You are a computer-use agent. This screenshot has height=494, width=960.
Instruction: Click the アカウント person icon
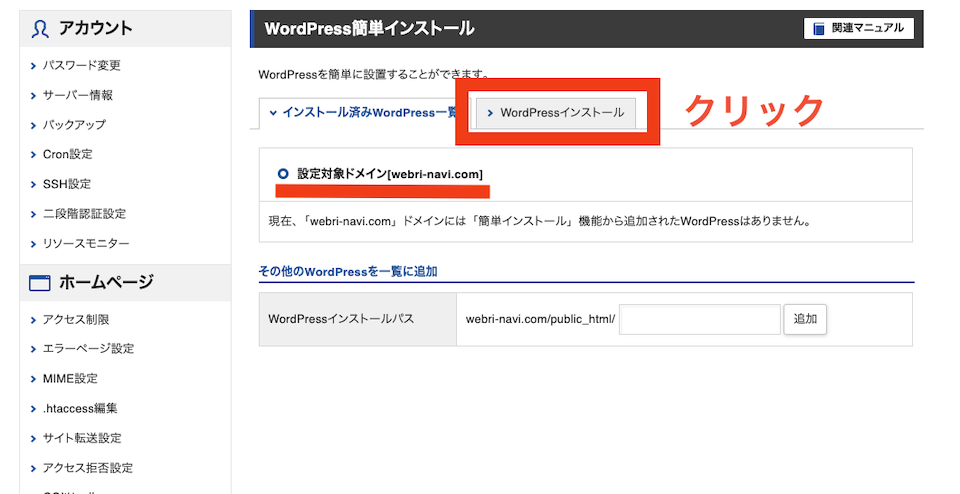pyautogui.click(x=40, y=29)
